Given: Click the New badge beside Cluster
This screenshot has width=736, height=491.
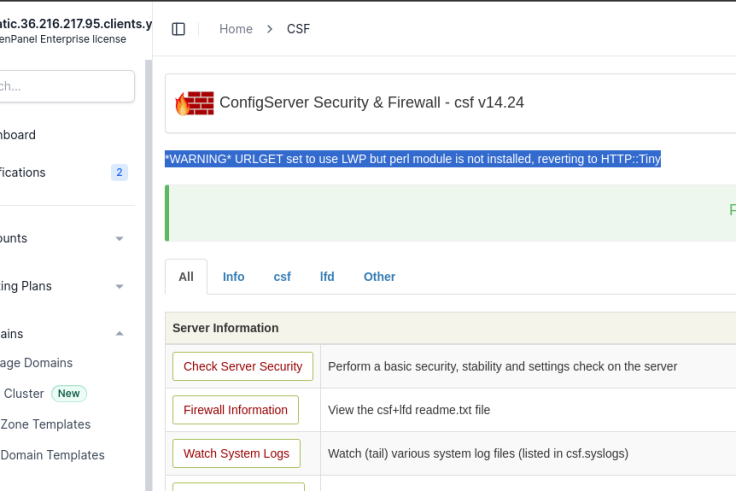Looking at the screenshot, I should (x=69, y=393).
